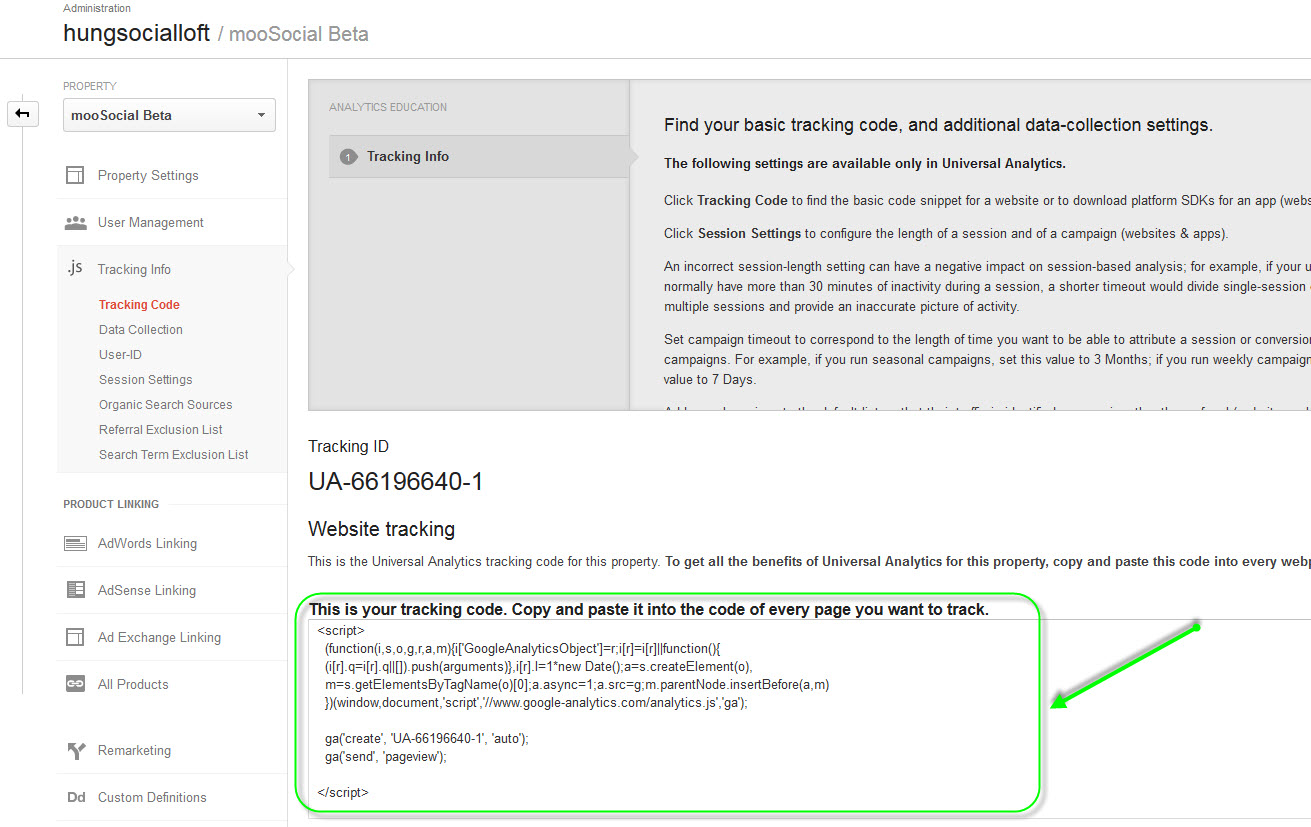Open Search Term Exclusion List

point(174,455)
